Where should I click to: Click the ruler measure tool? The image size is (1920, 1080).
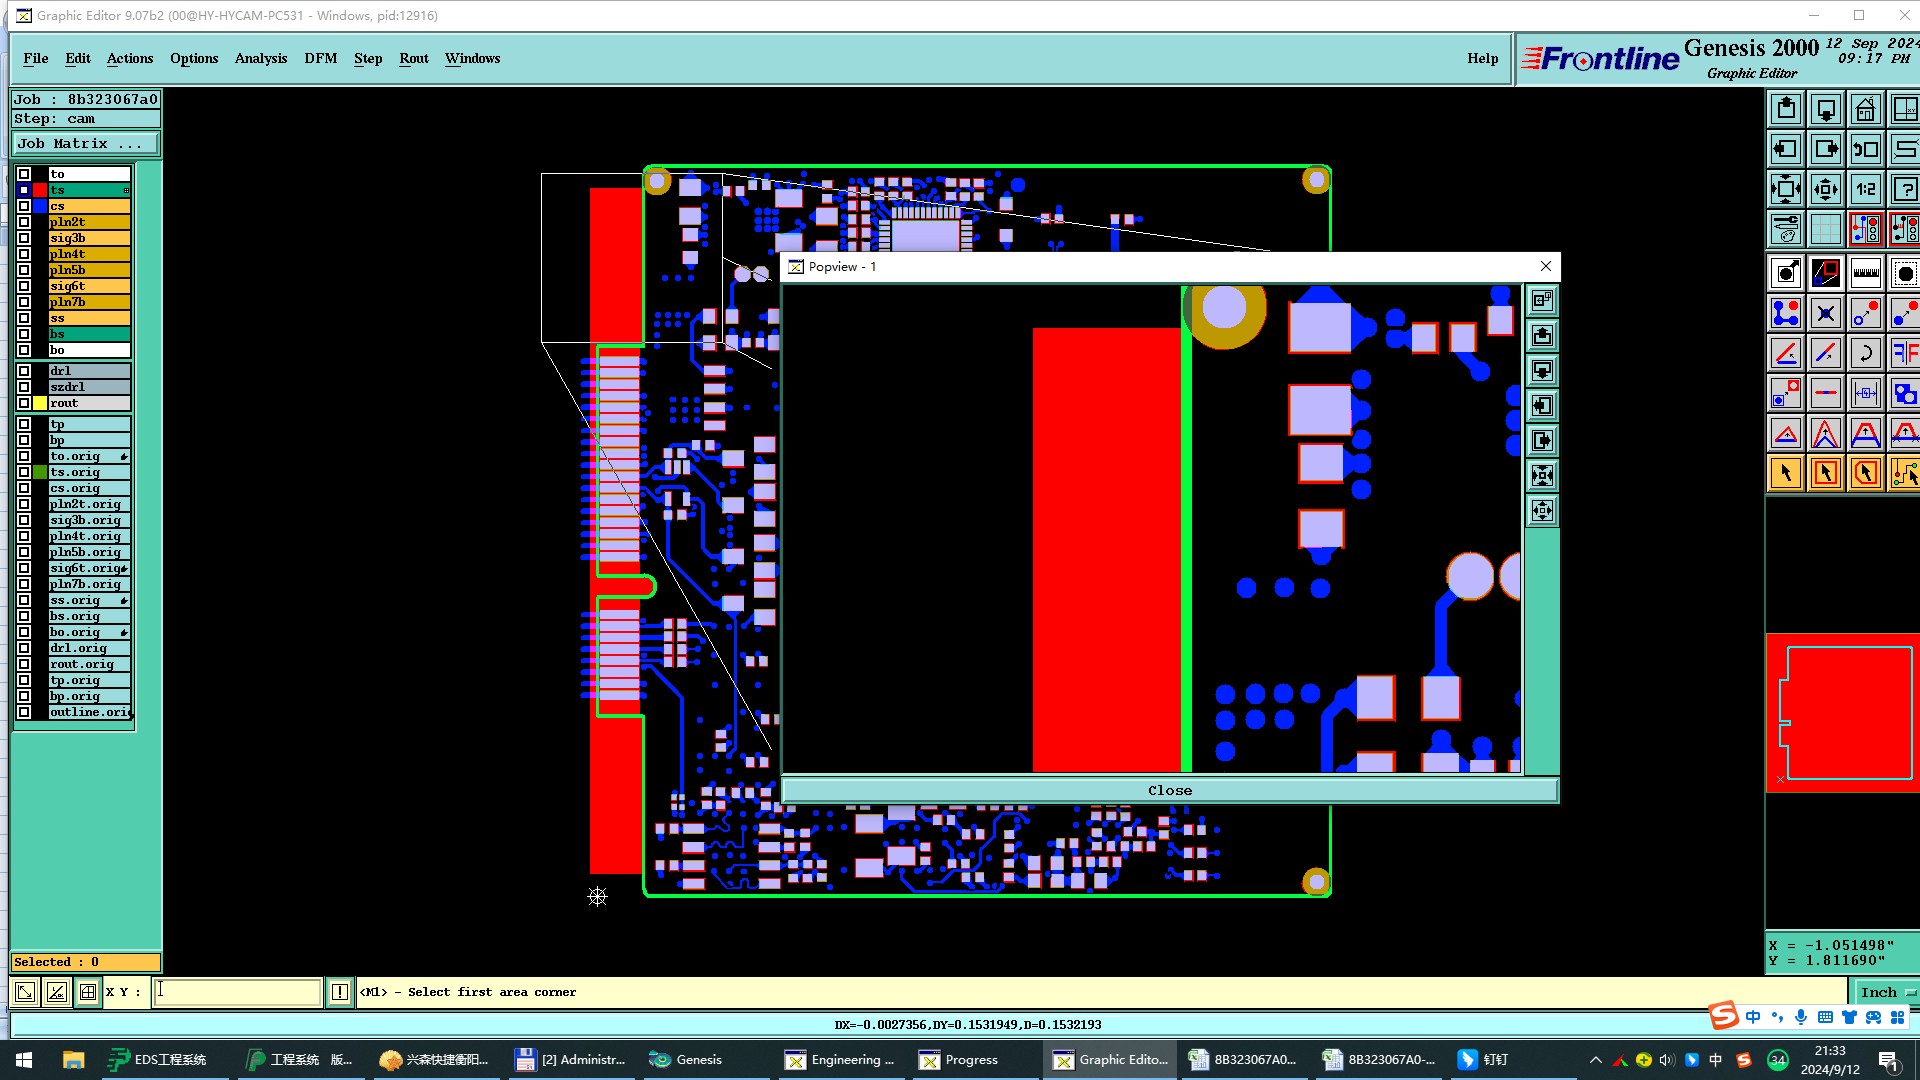[1865, 273]
